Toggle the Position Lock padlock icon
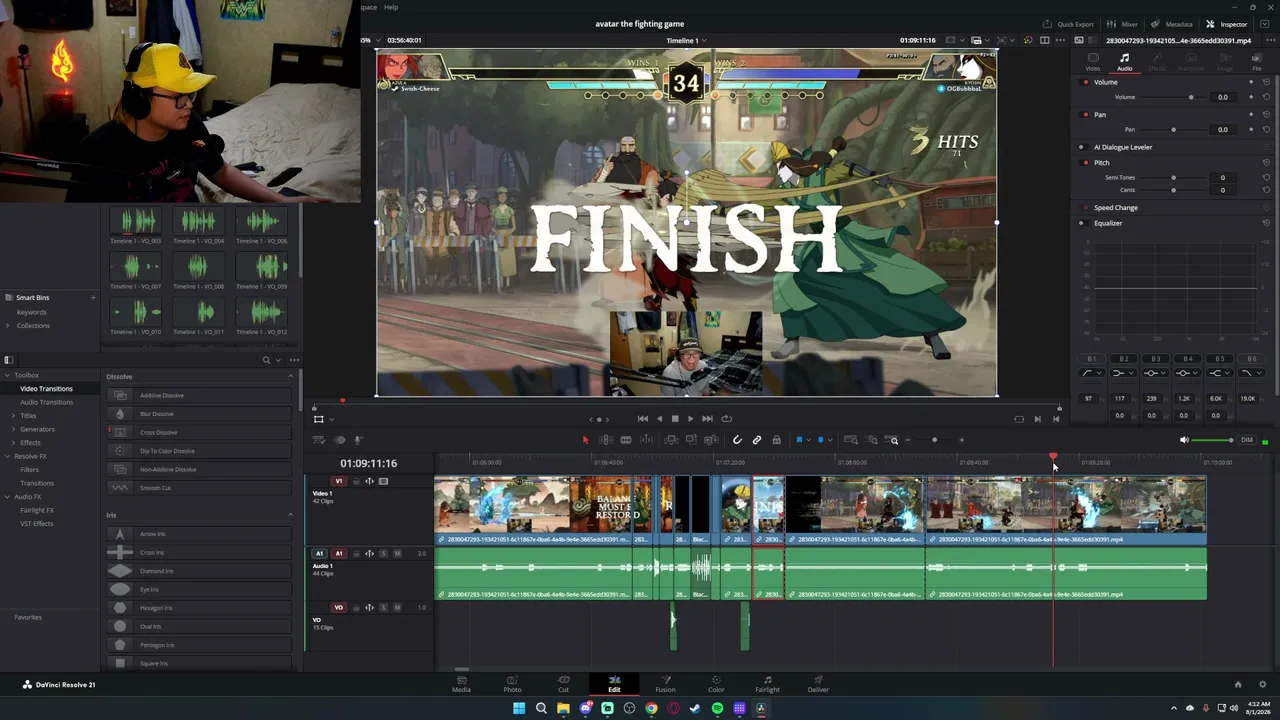 (776, 440)
